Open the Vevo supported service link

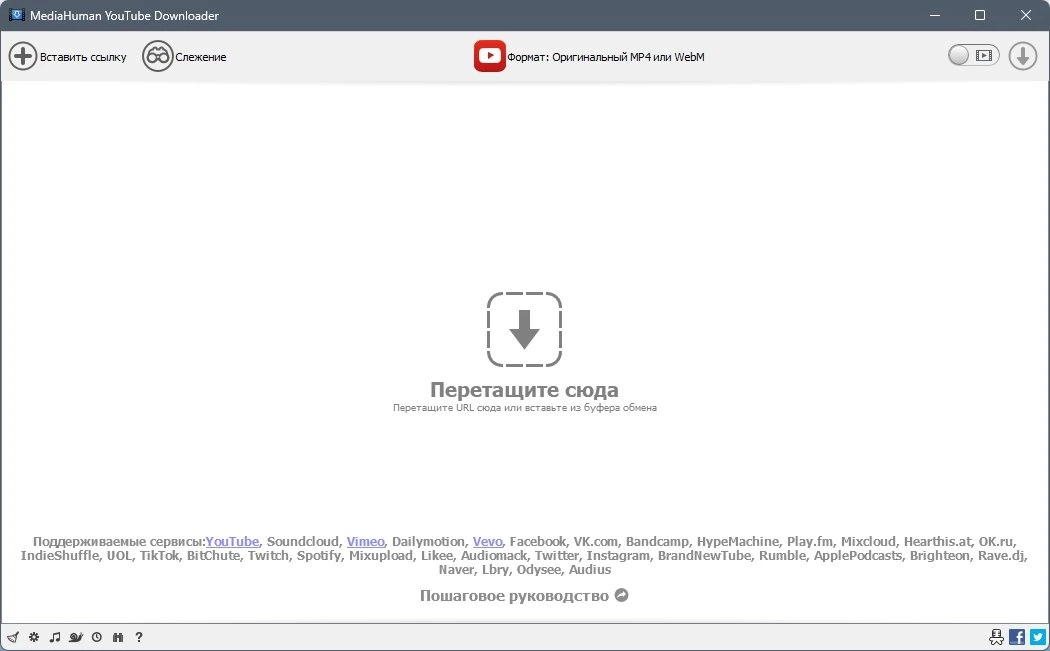[488, 541]
